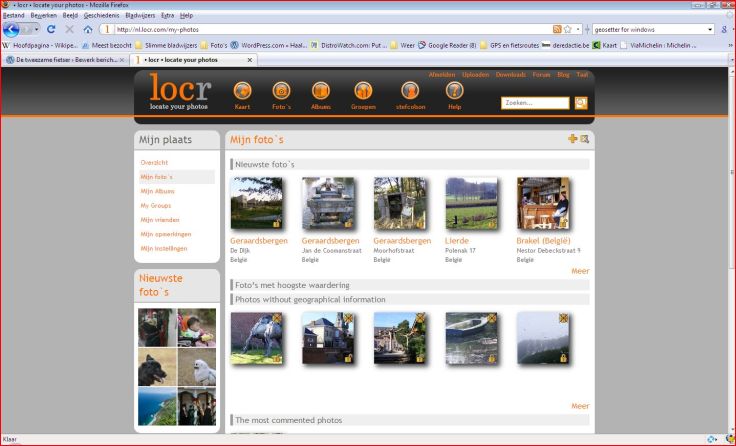
Task: Click the Brakel (België) photo title link
Action: click(544, 240)
